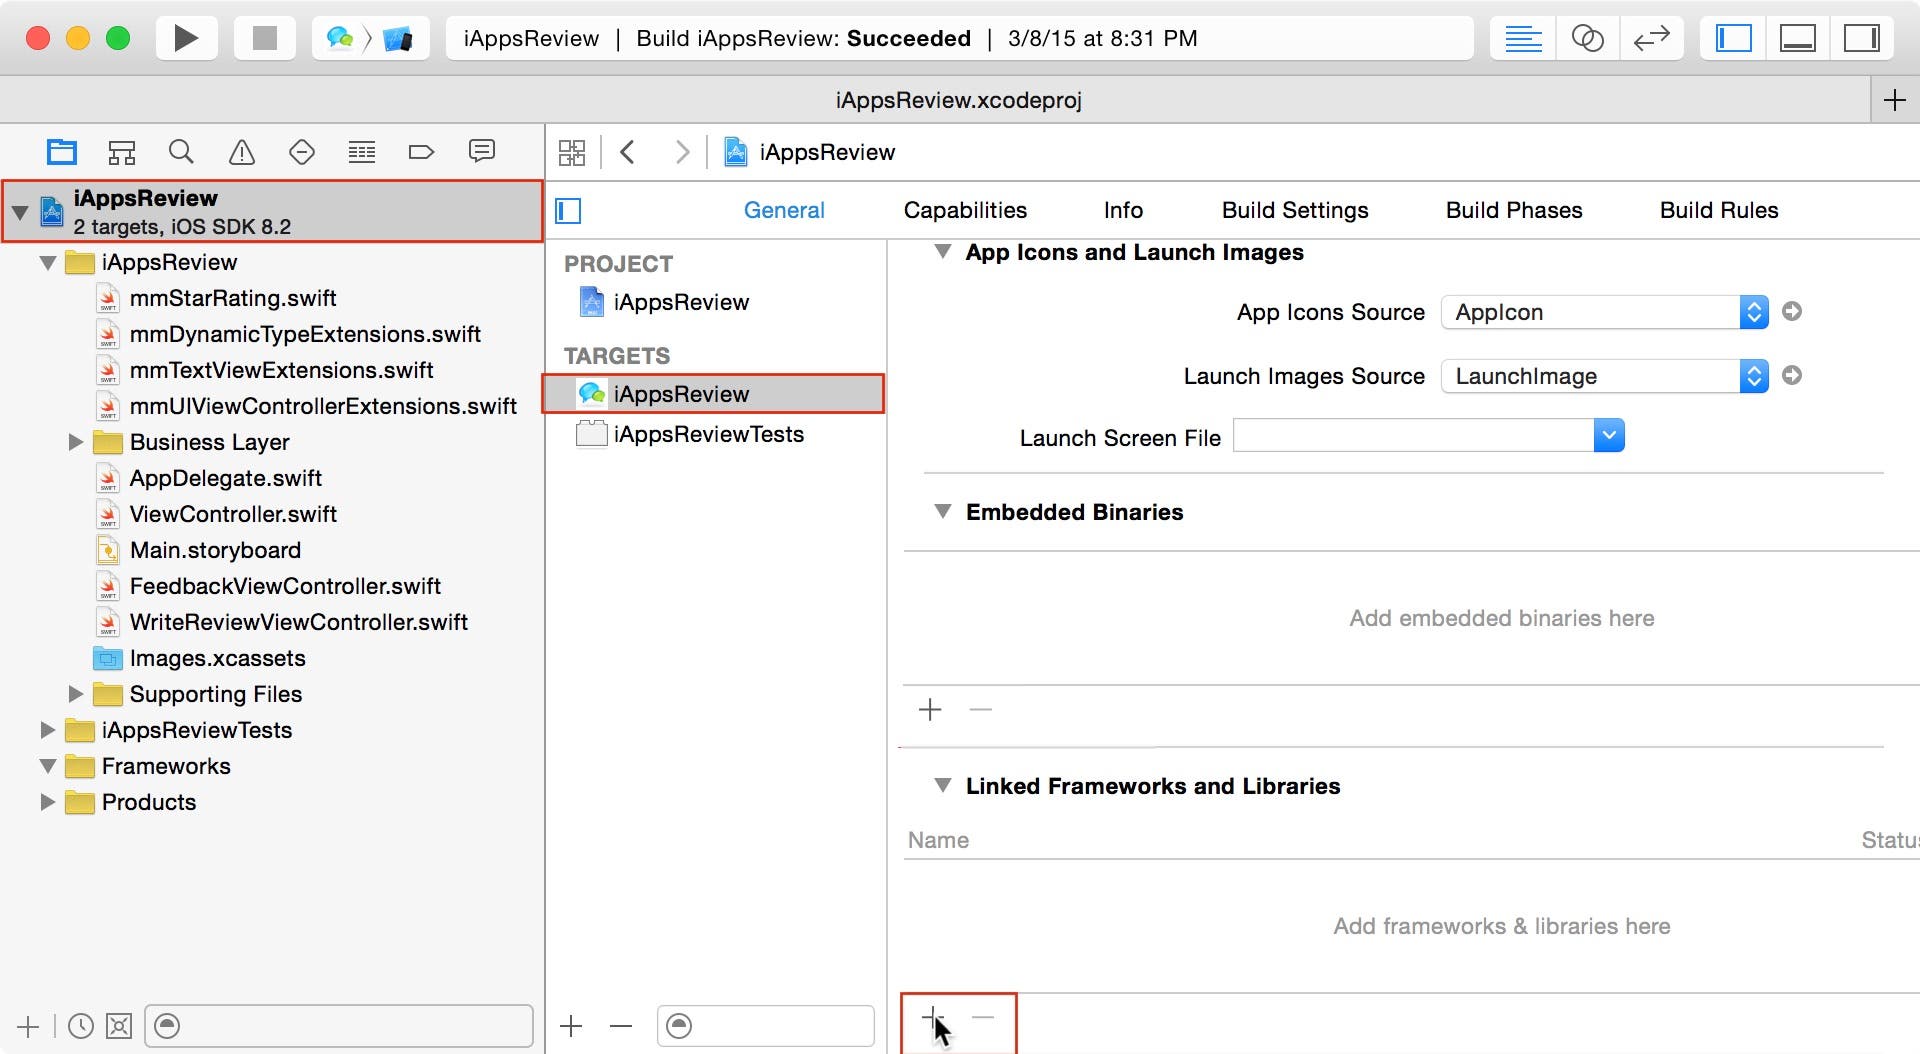Viewport: 1920px width, 1054px height.
Task: Show the Test navigator
Action: [301, 152]
